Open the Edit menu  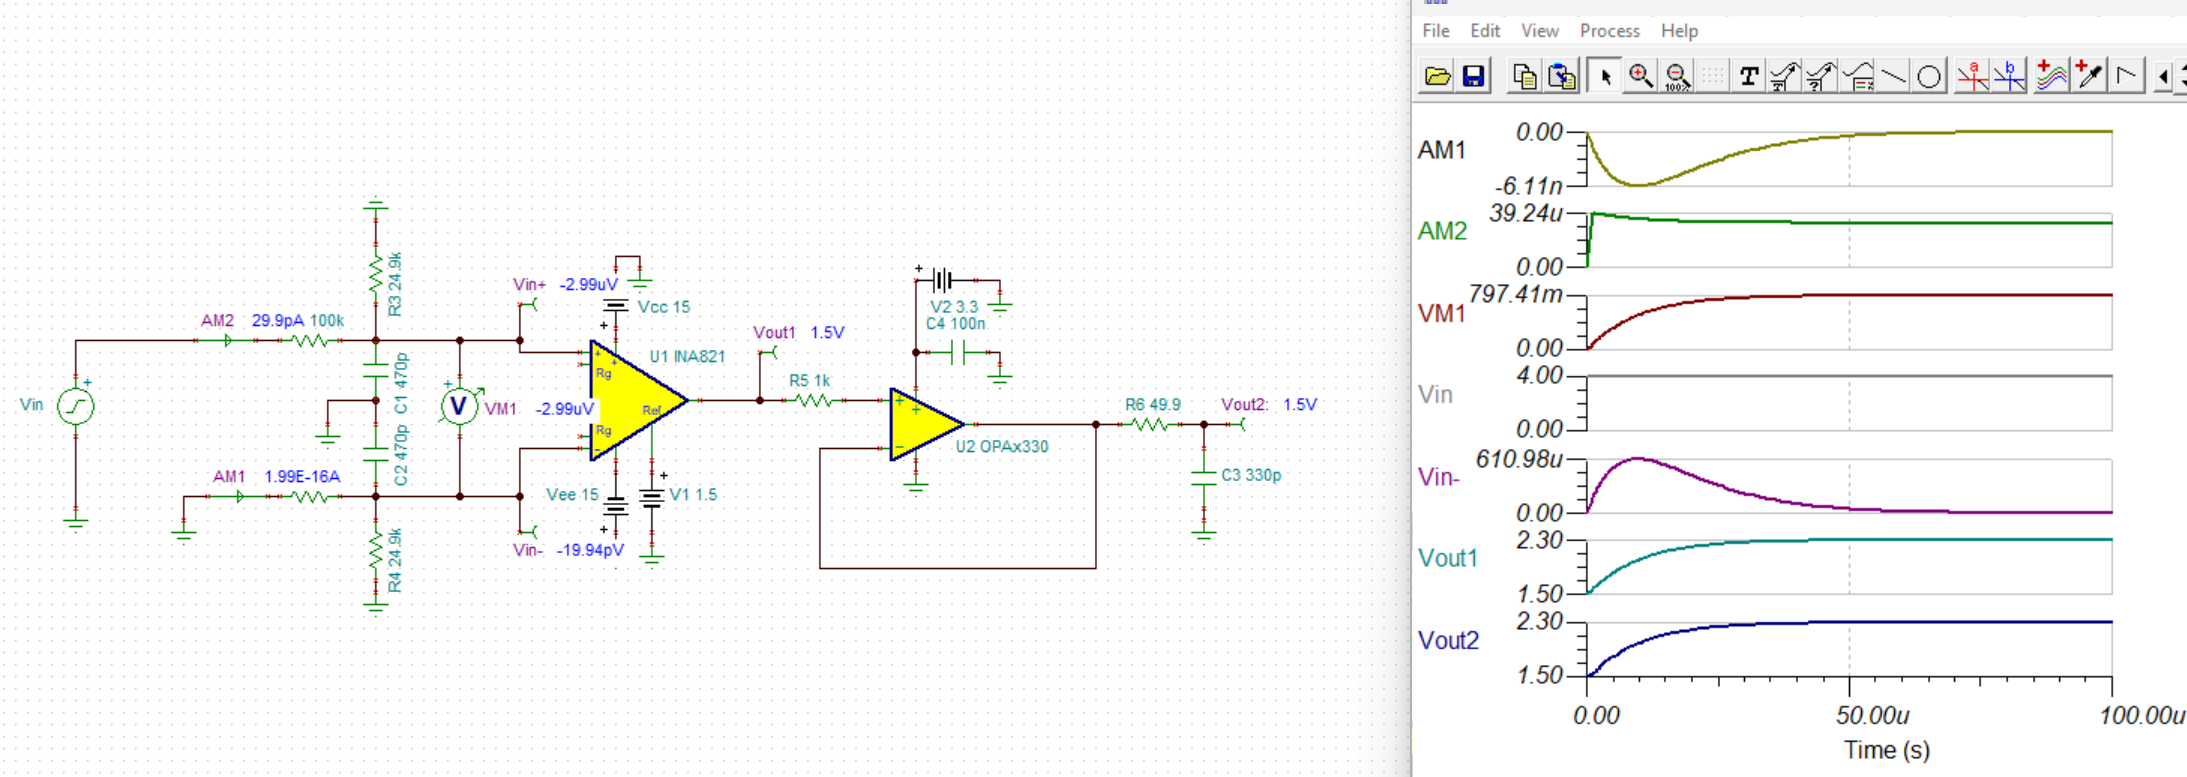pos(1485,31)
